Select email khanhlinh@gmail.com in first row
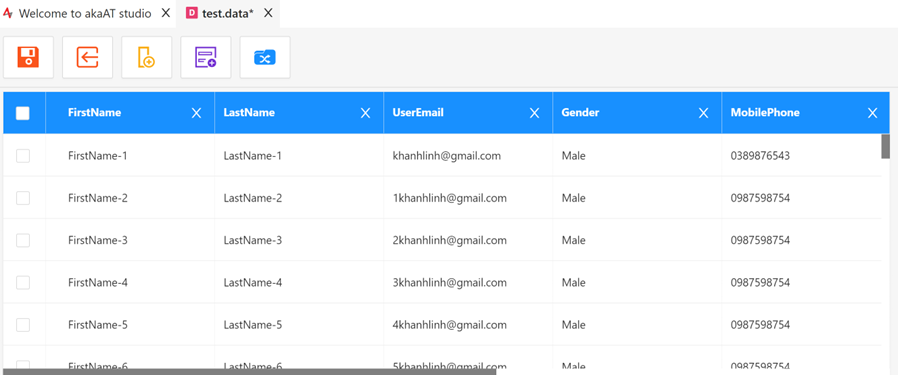 pos(447,156)
